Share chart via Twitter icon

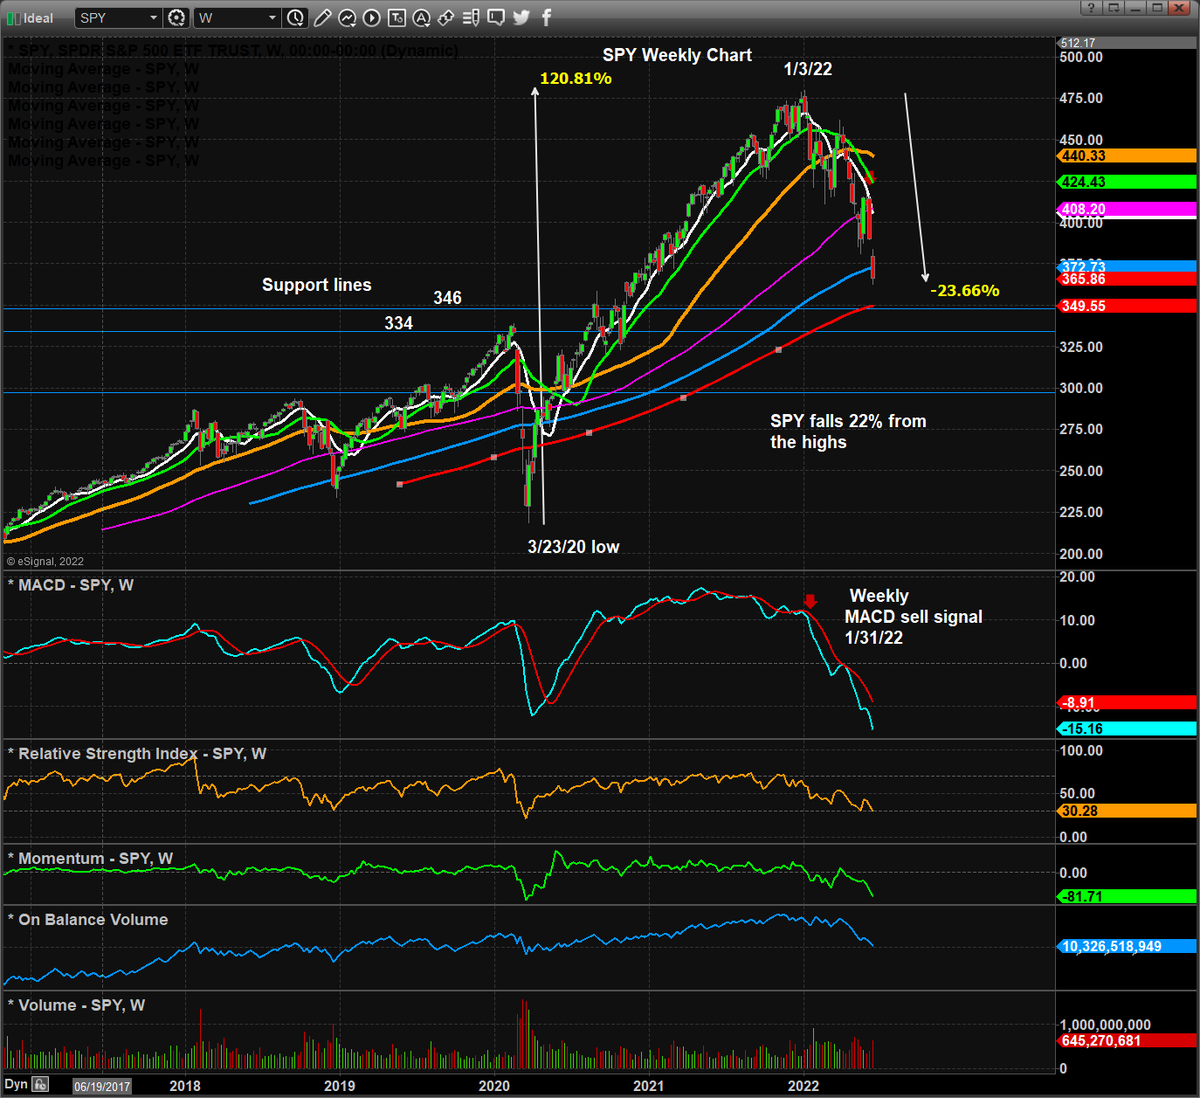point(521,18)
